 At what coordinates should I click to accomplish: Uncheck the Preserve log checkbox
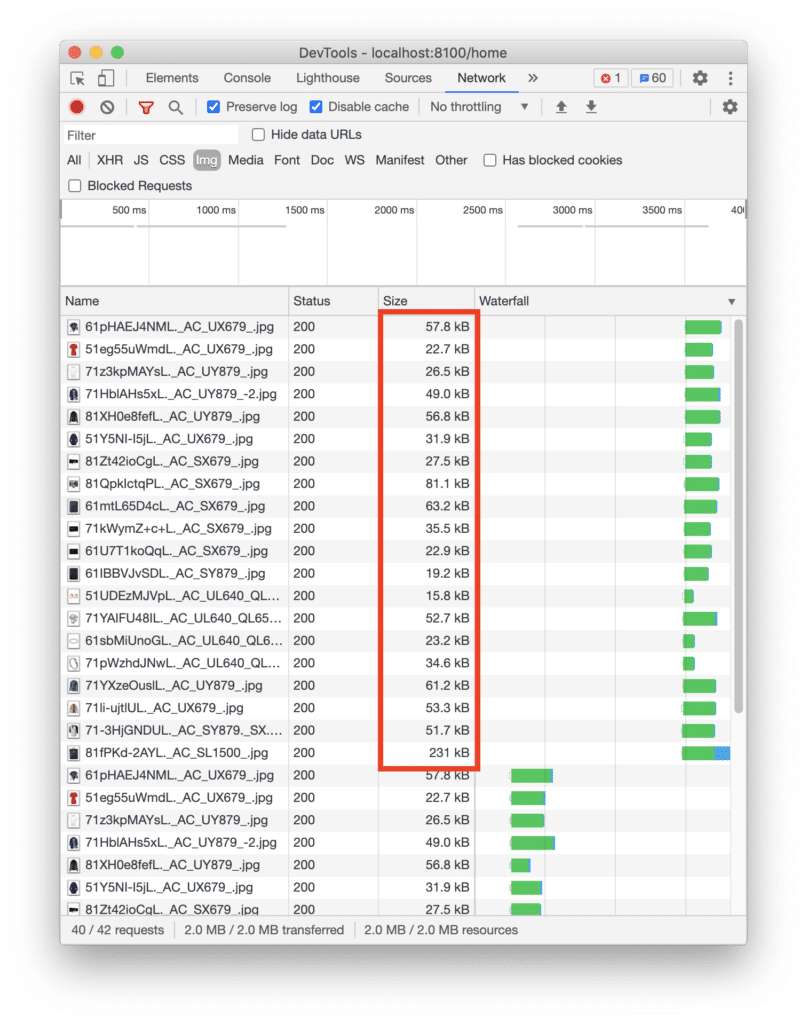point(214,107)
